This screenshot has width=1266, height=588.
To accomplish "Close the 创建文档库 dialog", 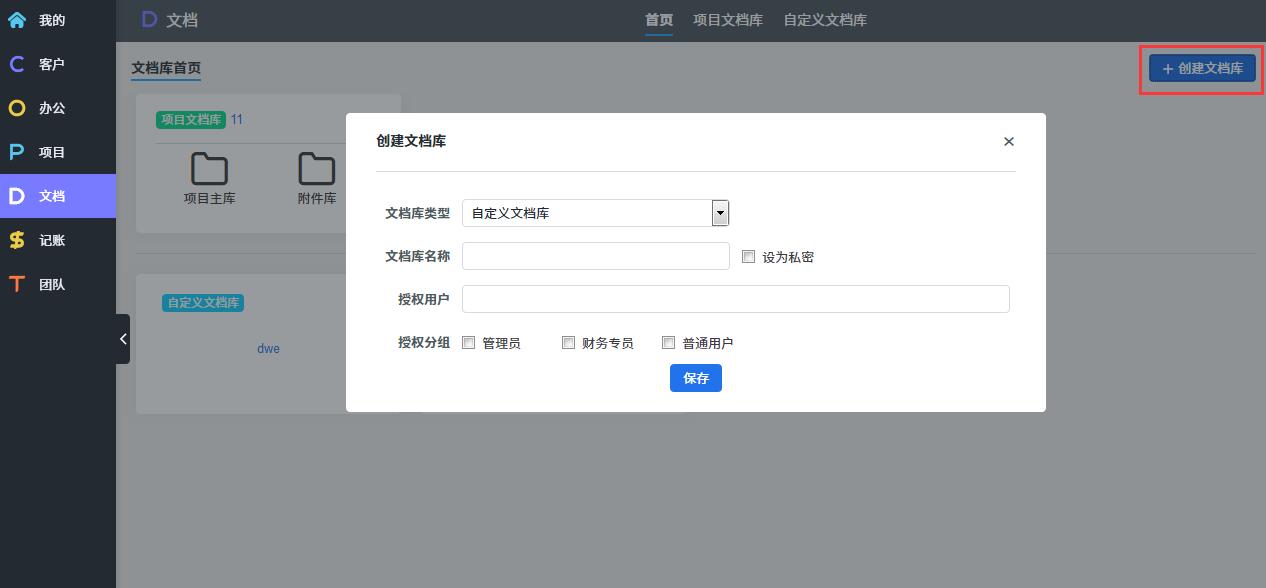I will (x=1008, y=142).
